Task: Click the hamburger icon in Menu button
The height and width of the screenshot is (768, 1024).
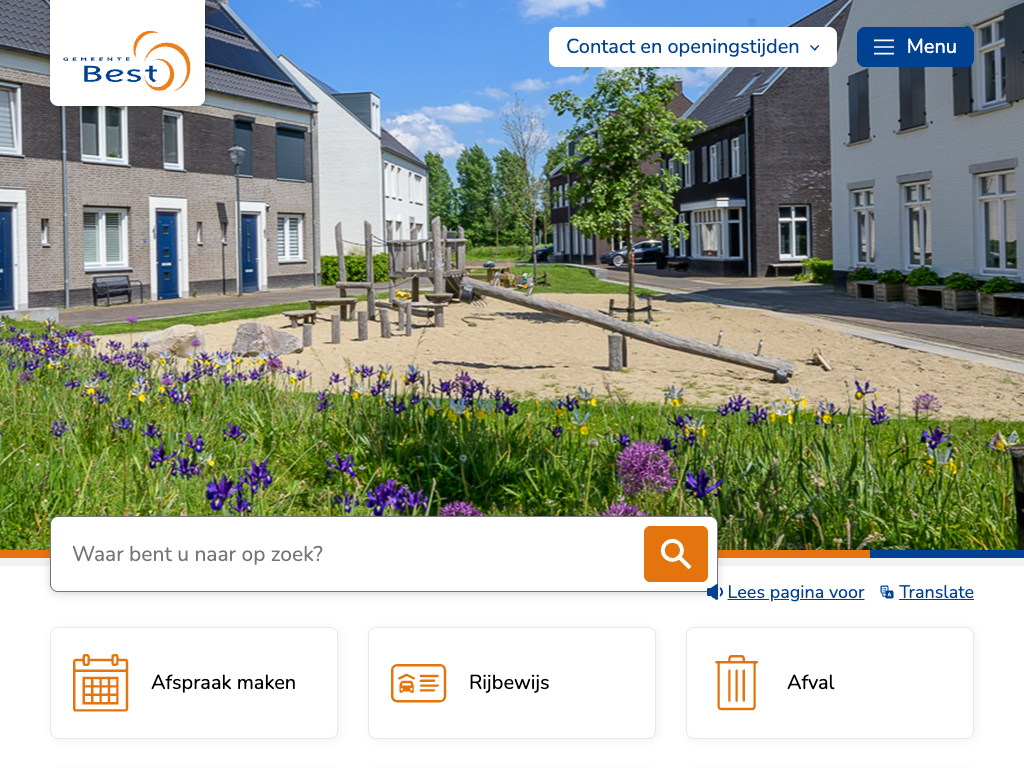Action: click(x=884, y=47)
